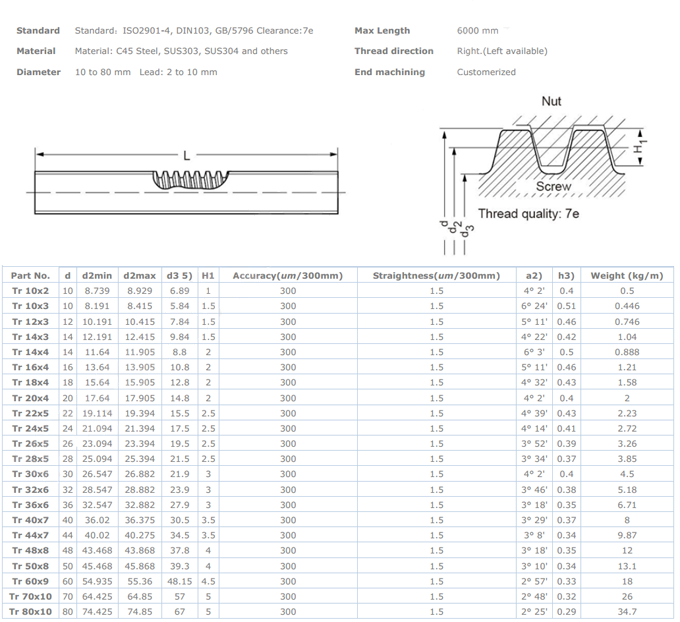This screenshot has width=680, height=622.
Task: Click the Weight (kg/m) column header
Action: tap(627, 275)
